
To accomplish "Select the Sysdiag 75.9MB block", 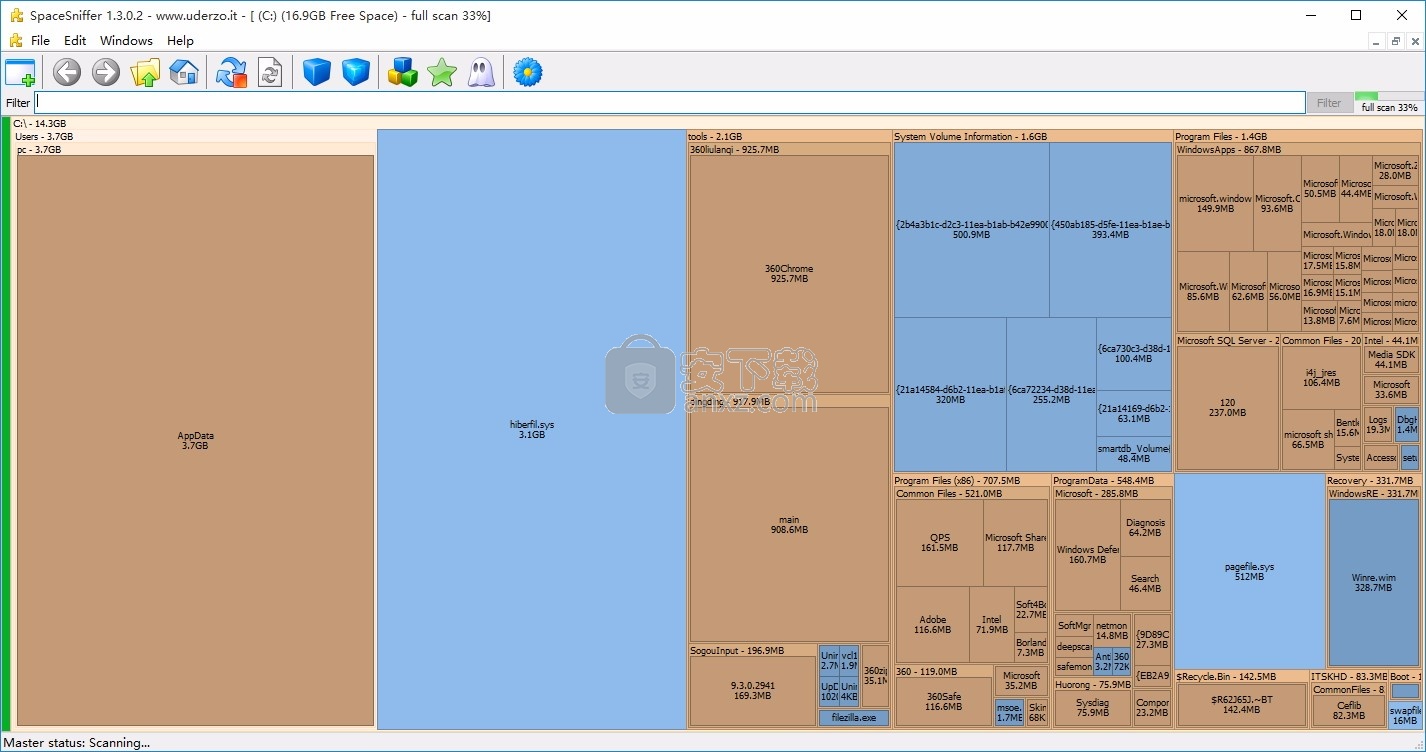I will (1092, 708).
